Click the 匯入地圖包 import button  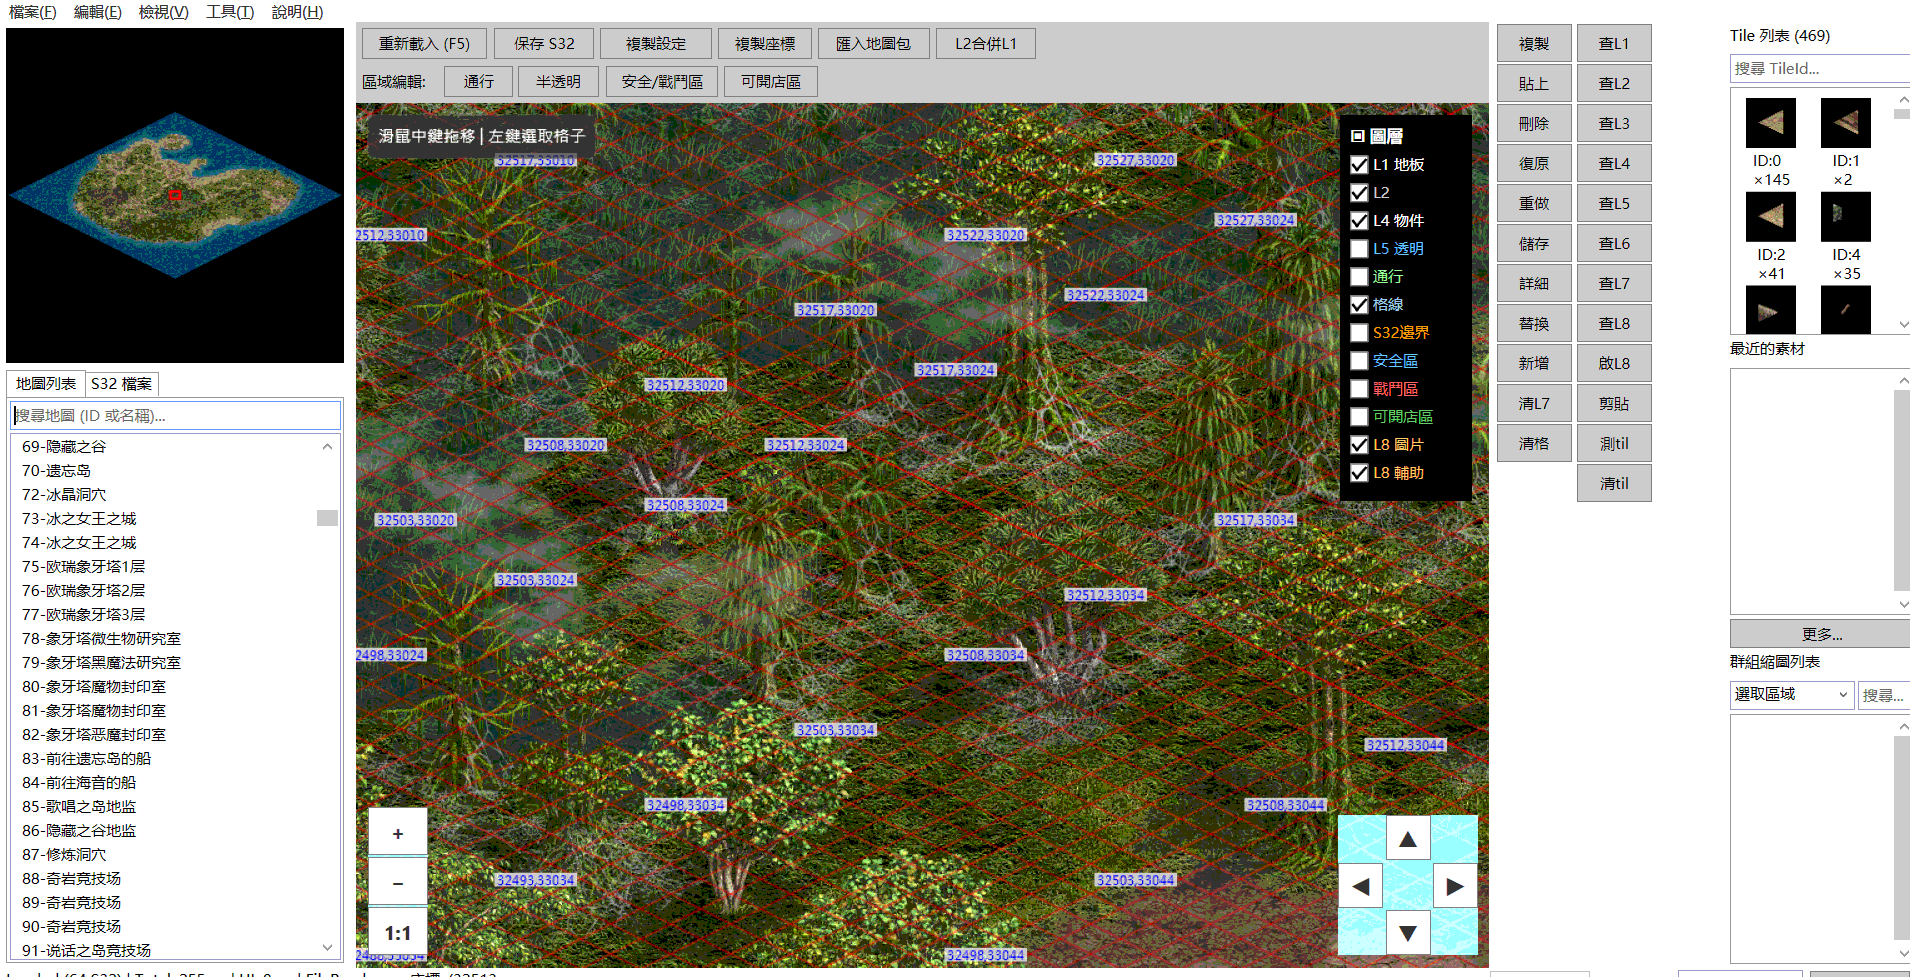[874, 44]
